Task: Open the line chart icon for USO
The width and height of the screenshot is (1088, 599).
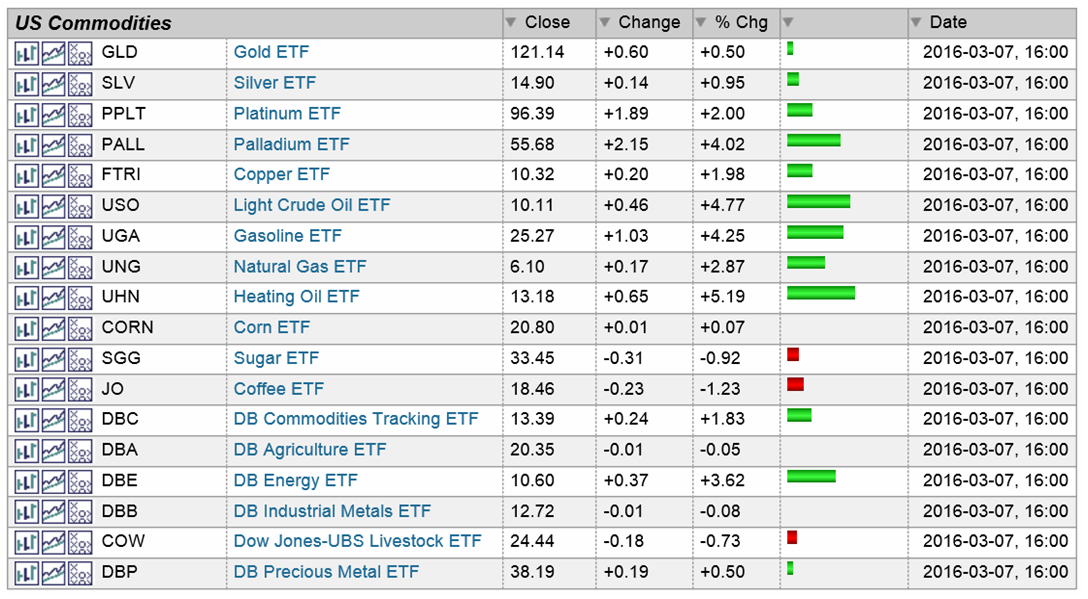Action: pyautogui.click(x=53, y=206)
